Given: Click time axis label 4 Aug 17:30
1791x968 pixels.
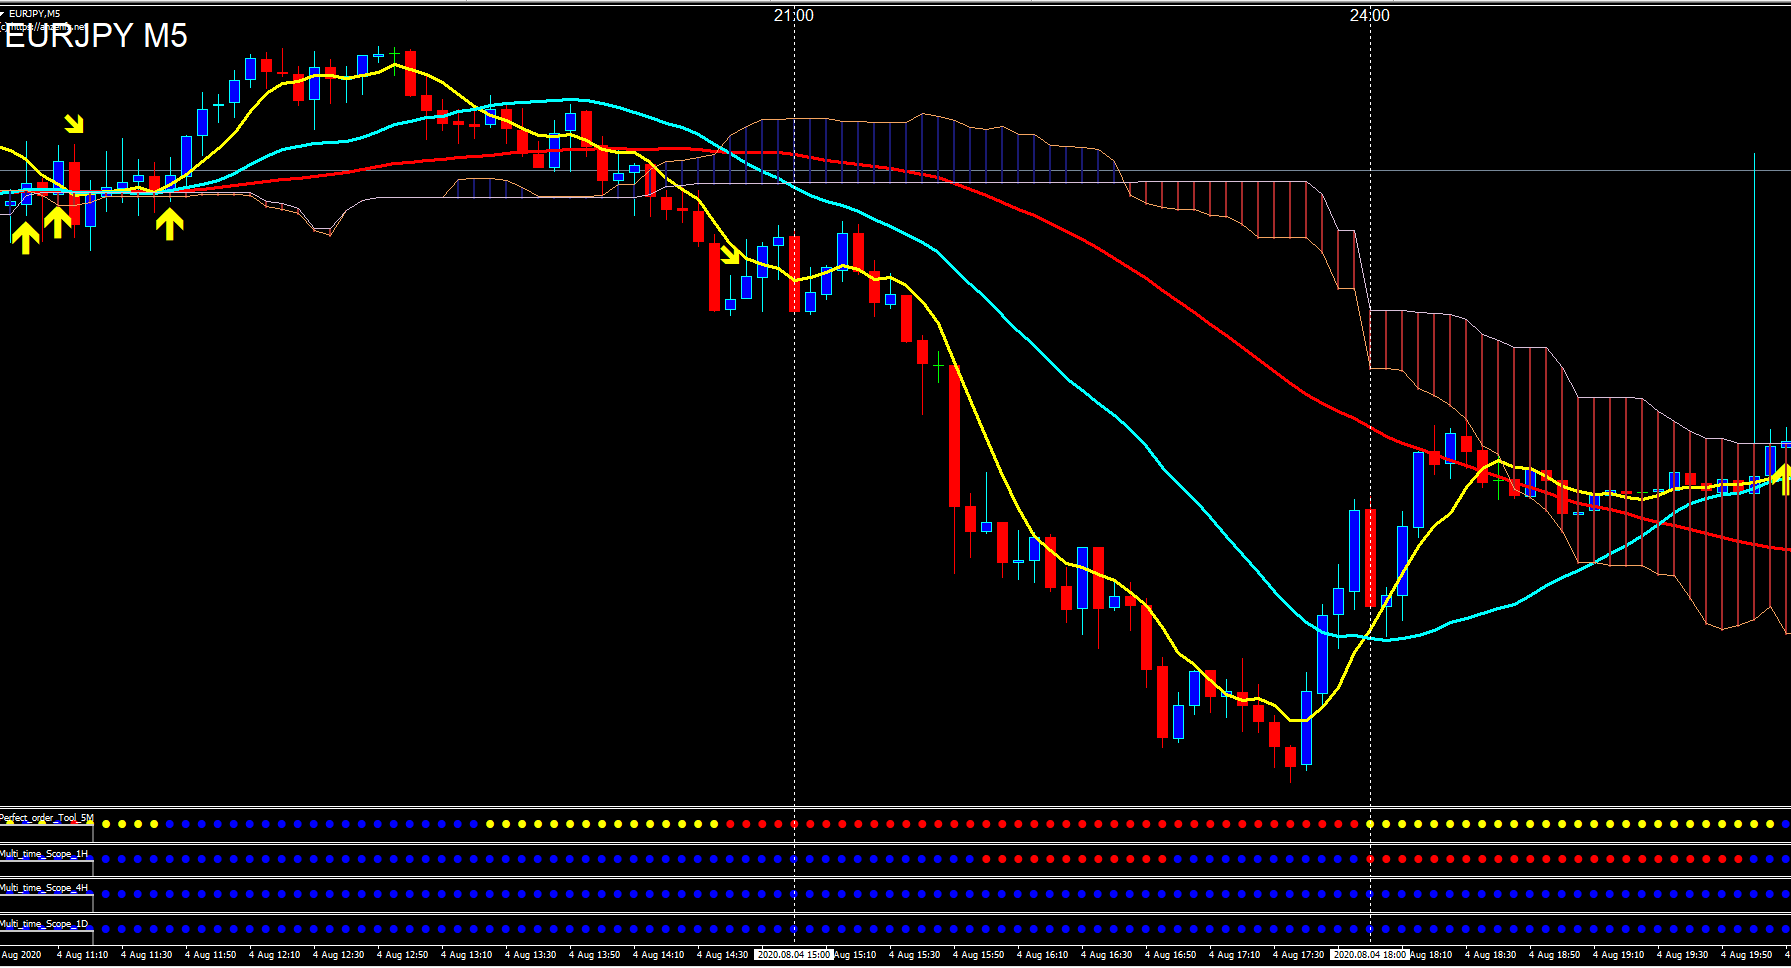Looking at the screenshot, I should [1298, 955].
